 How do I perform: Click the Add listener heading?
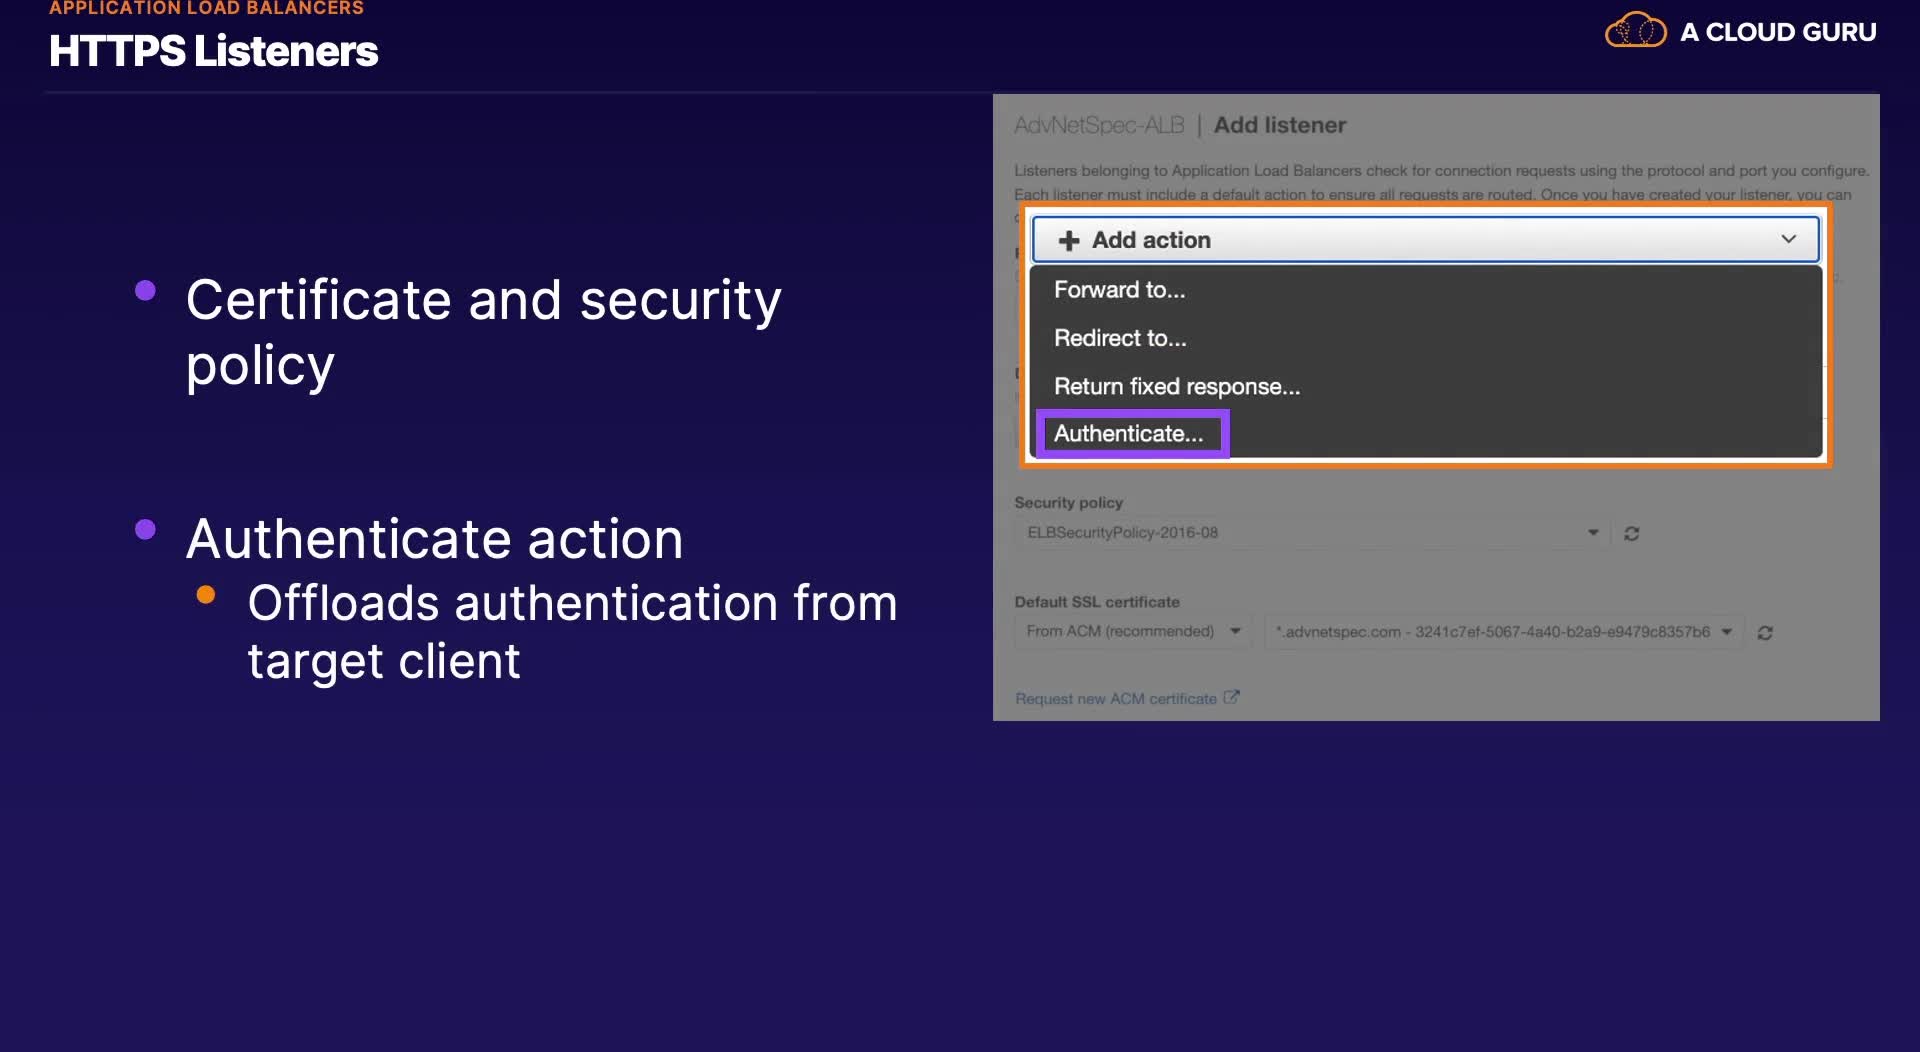click(1280, 125)
